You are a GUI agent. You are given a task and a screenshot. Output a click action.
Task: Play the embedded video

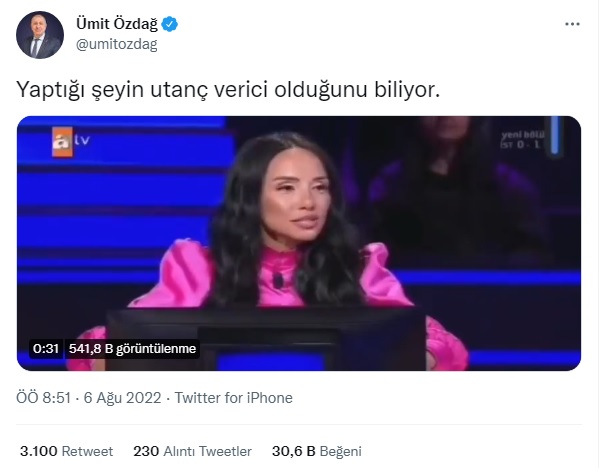(299, 243)
